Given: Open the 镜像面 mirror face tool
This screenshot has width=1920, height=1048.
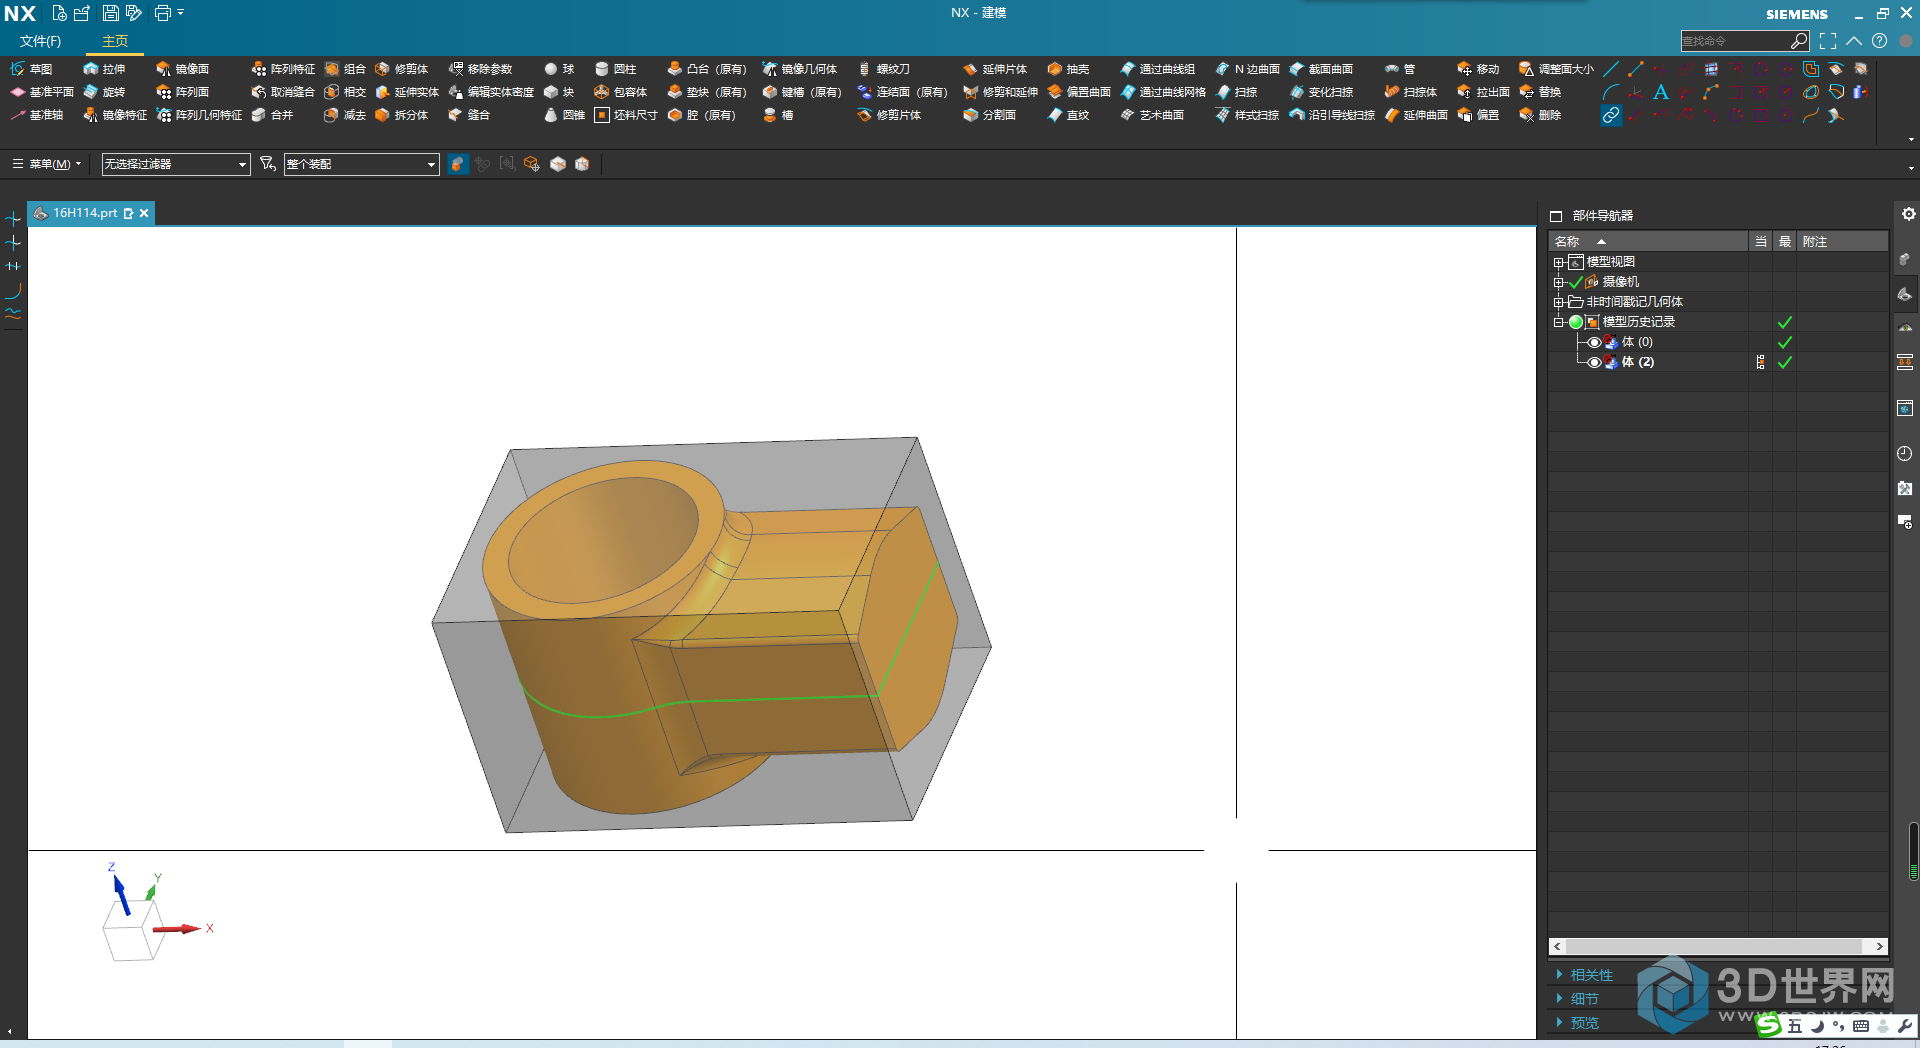Looking at the screenshot, I should [182, 69].
